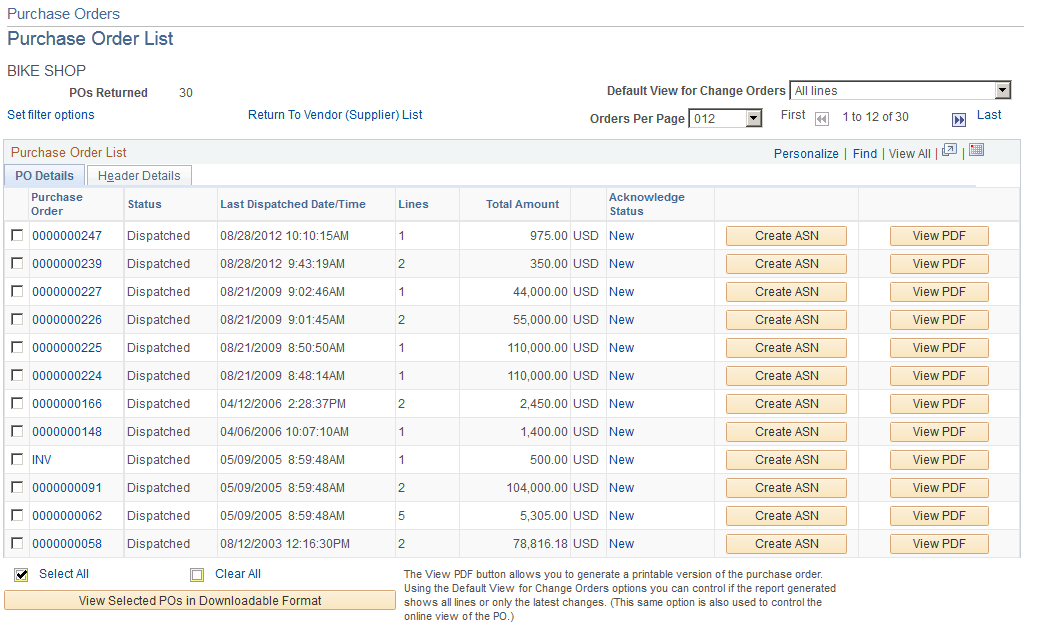The width and height of the screenshot is (1053, 624).
Task: Select the checkbox for PO 0000000247
Action: (x=17, y=235)
